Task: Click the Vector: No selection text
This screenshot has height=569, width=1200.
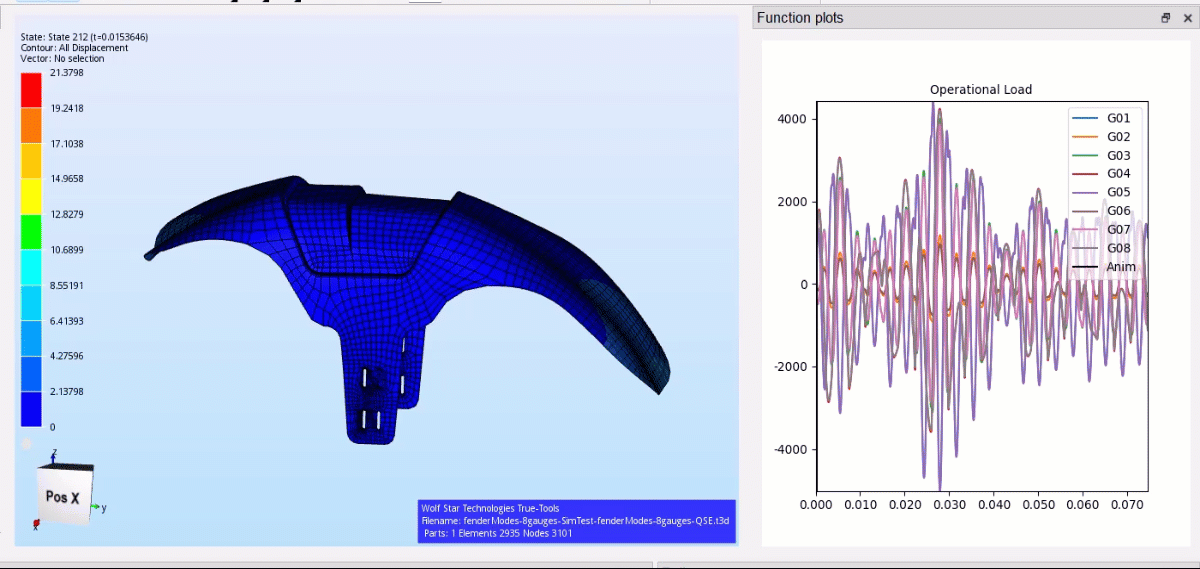Action: pyautogui.click(x=62, y=59)
